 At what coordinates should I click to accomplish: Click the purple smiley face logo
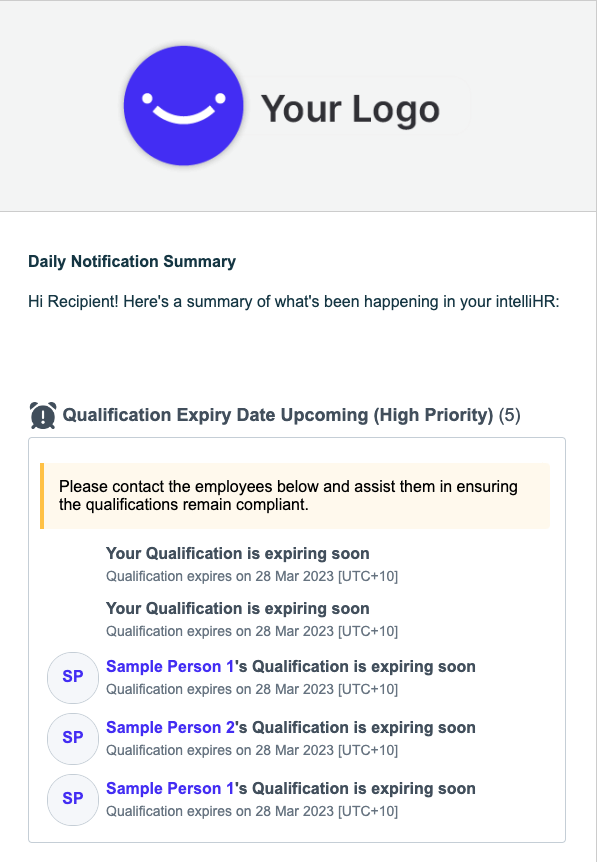click(184, 106)
